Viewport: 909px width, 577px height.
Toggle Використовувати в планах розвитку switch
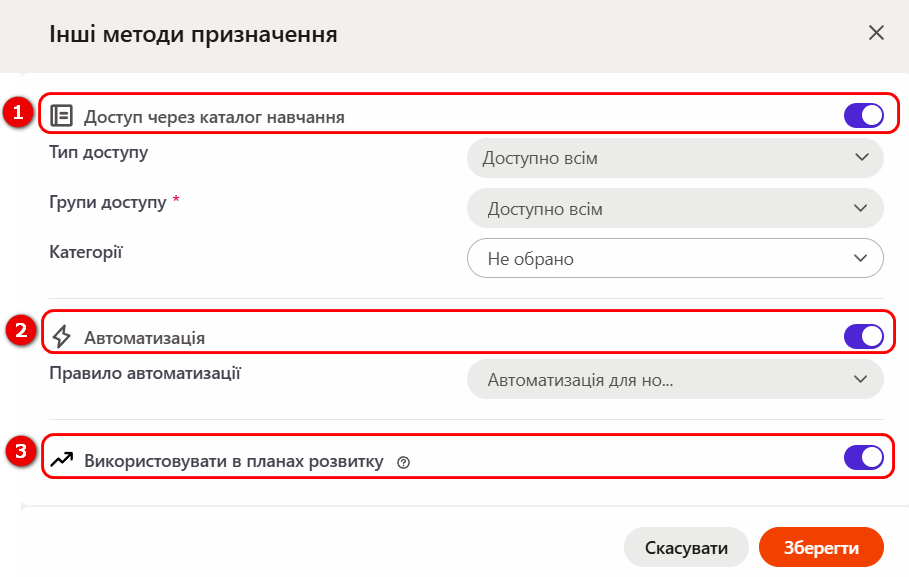tap(863, 458)
